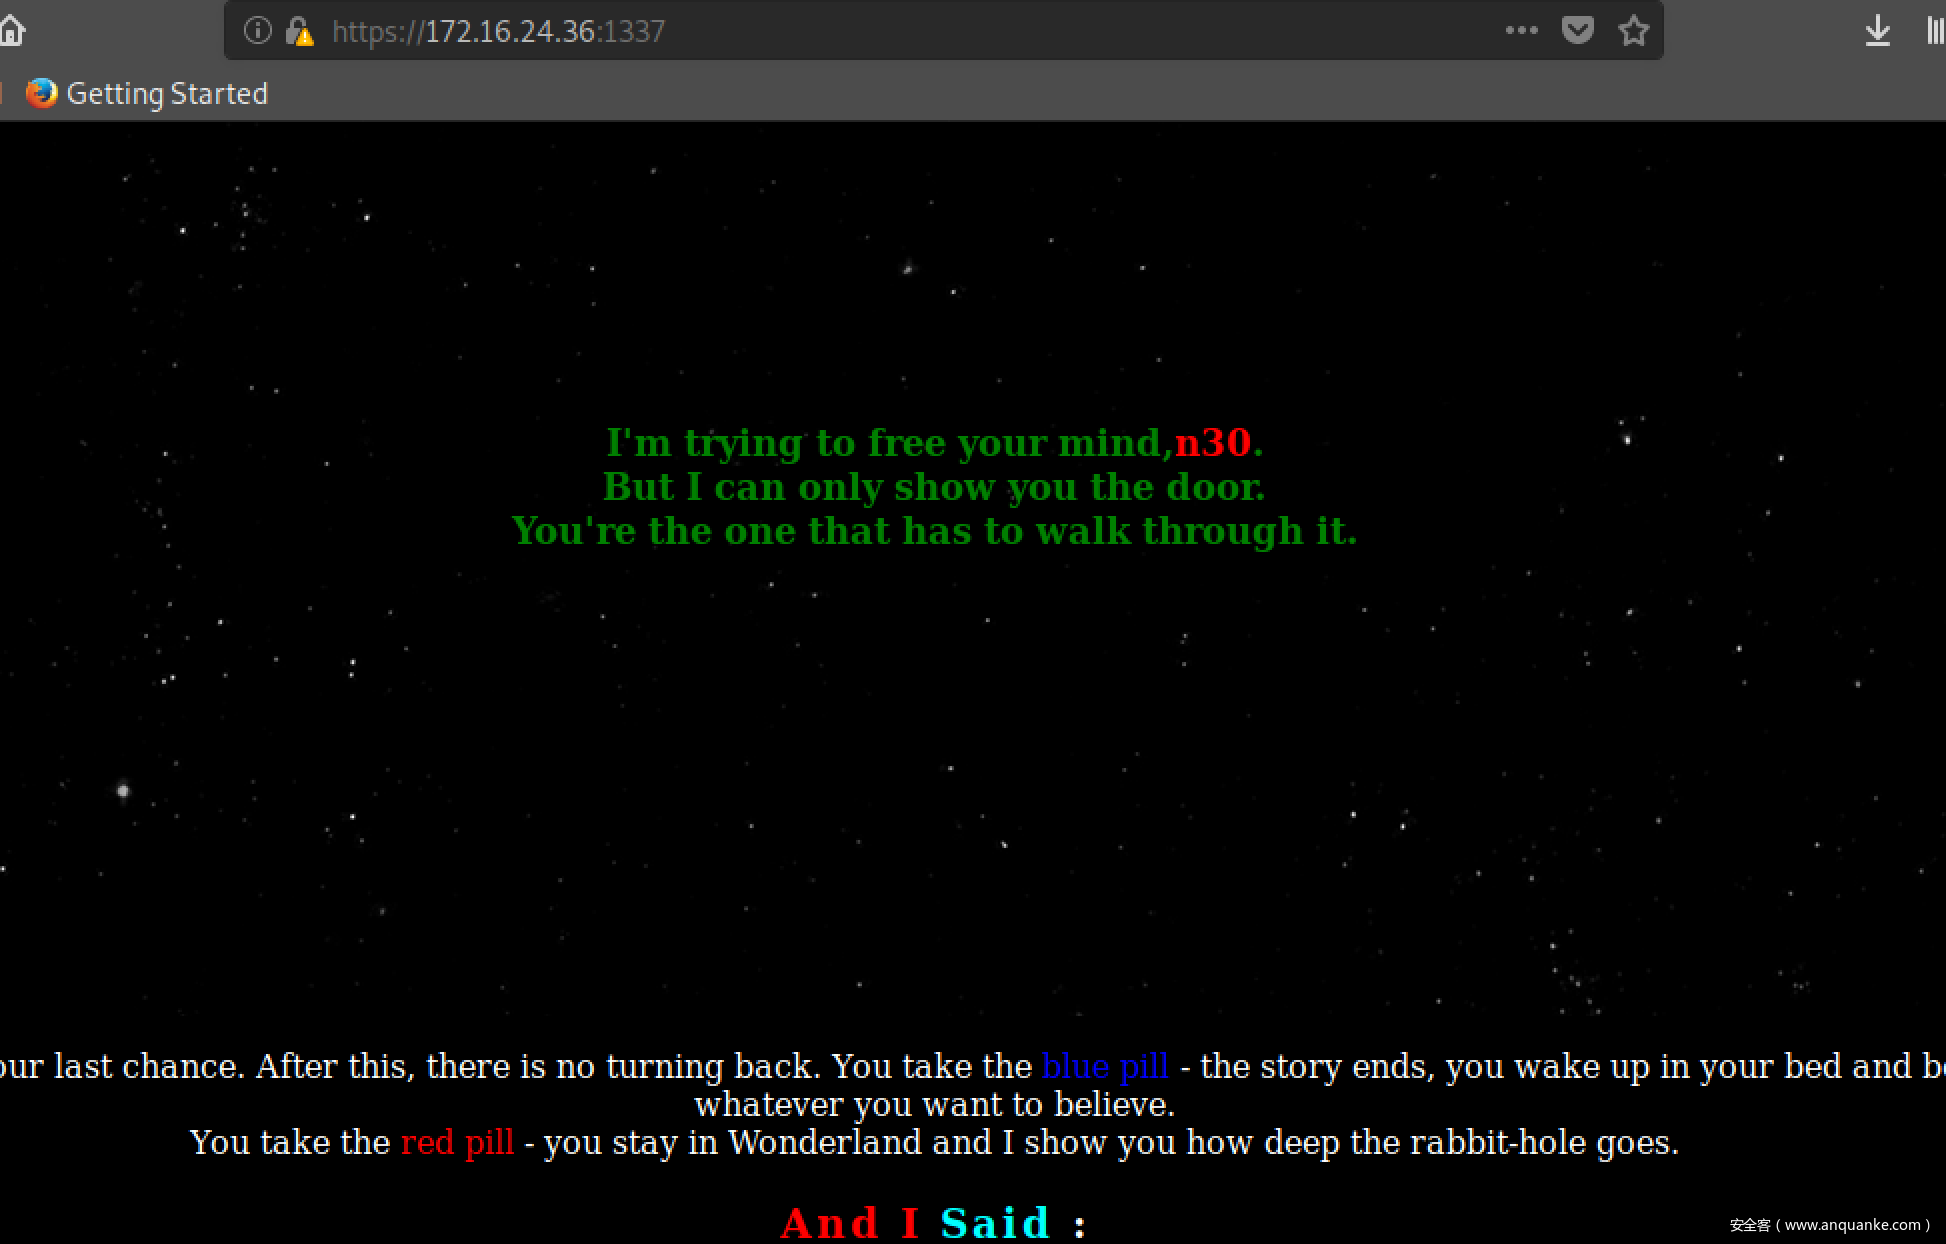Click "whatever you want to believe" text
This screenshot has width=1946, height=1244.
(934, 1104)
